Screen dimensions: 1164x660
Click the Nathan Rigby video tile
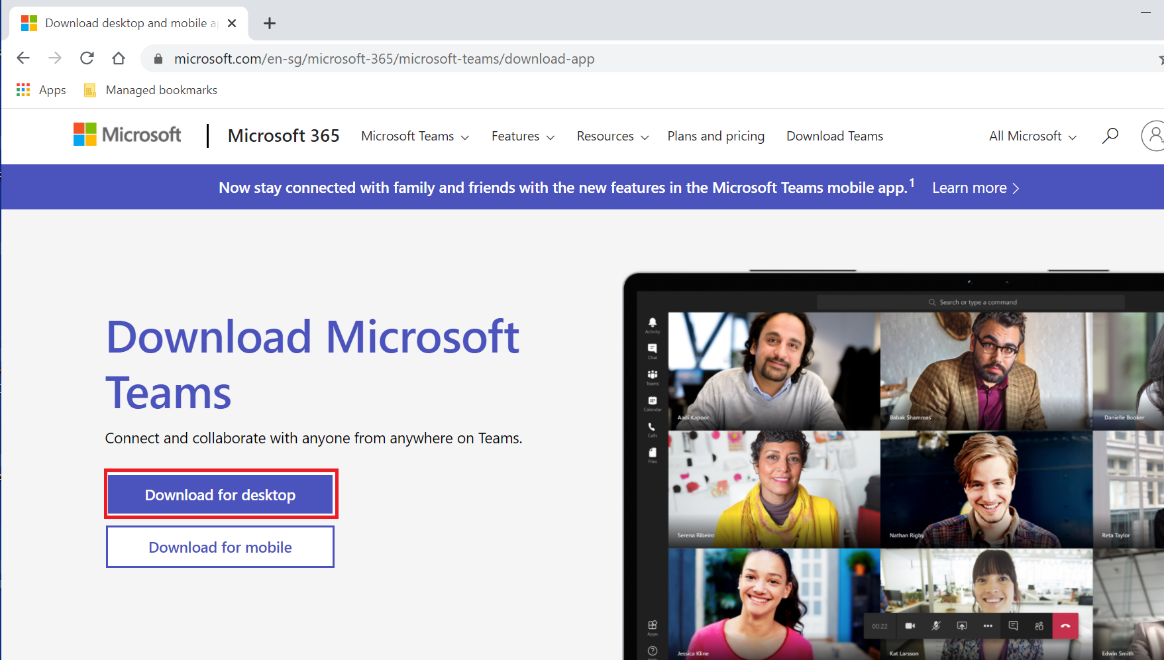(986, 489)
